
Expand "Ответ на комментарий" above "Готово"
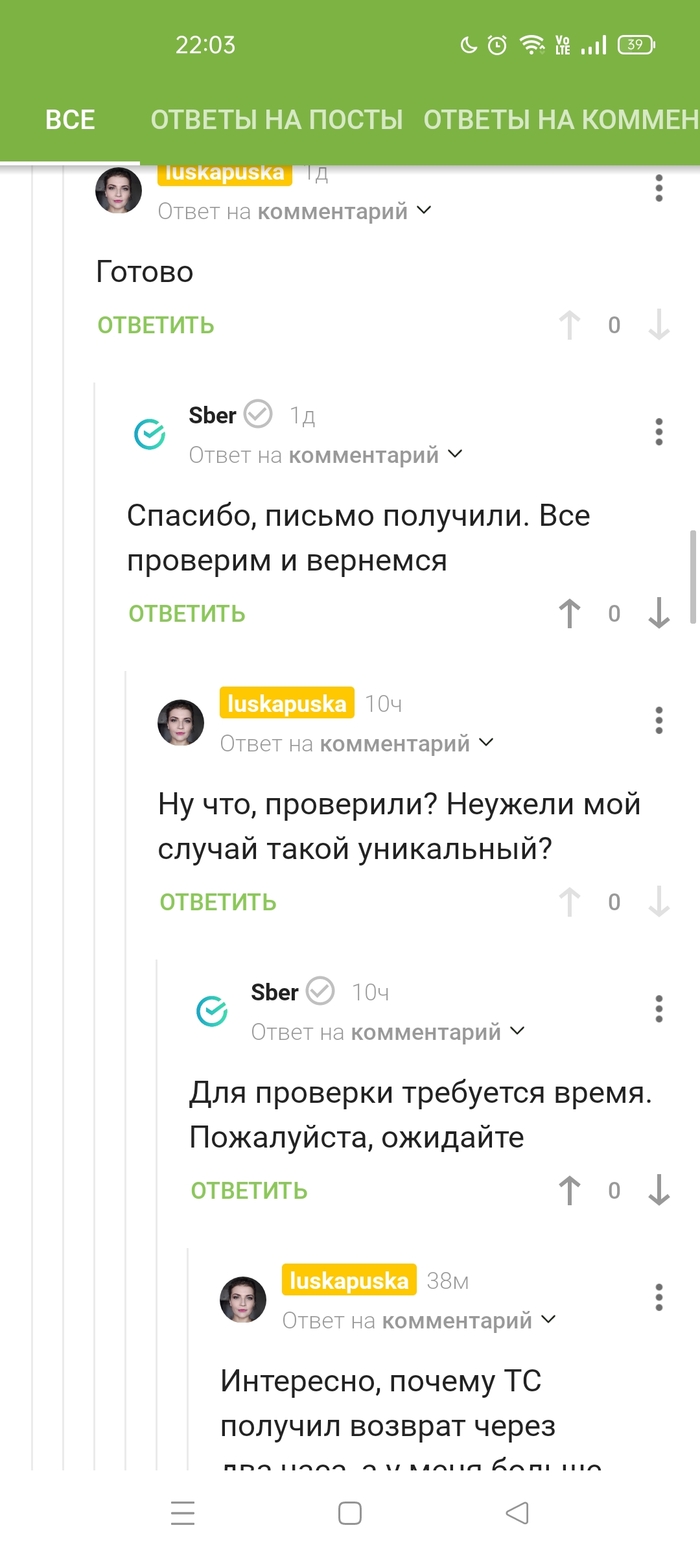point(294,211)
